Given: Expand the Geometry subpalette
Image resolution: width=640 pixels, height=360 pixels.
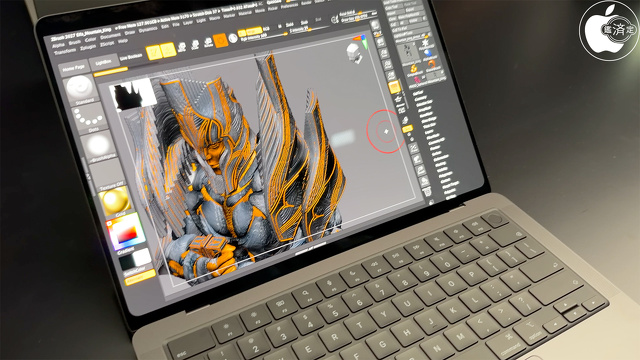Looking at the screenshot, I should pos(420,98).
